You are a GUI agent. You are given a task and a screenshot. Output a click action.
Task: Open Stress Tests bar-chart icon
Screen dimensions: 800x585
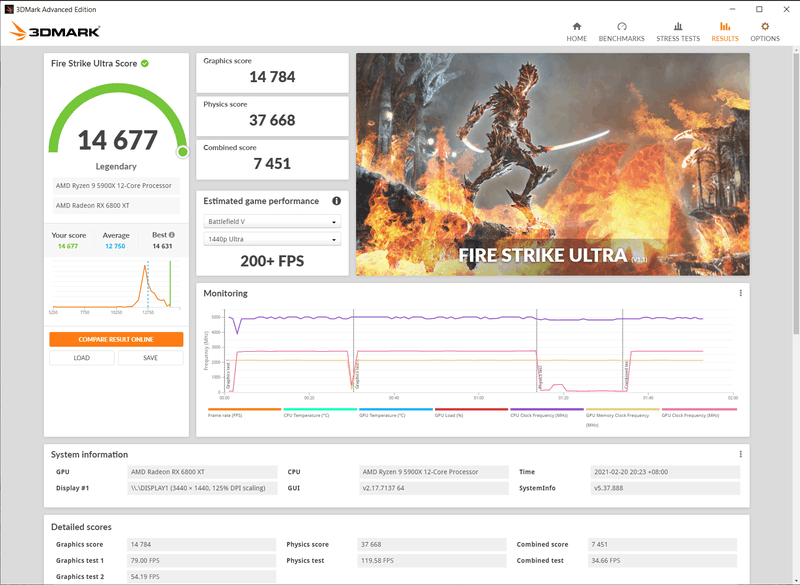[678, 27]
